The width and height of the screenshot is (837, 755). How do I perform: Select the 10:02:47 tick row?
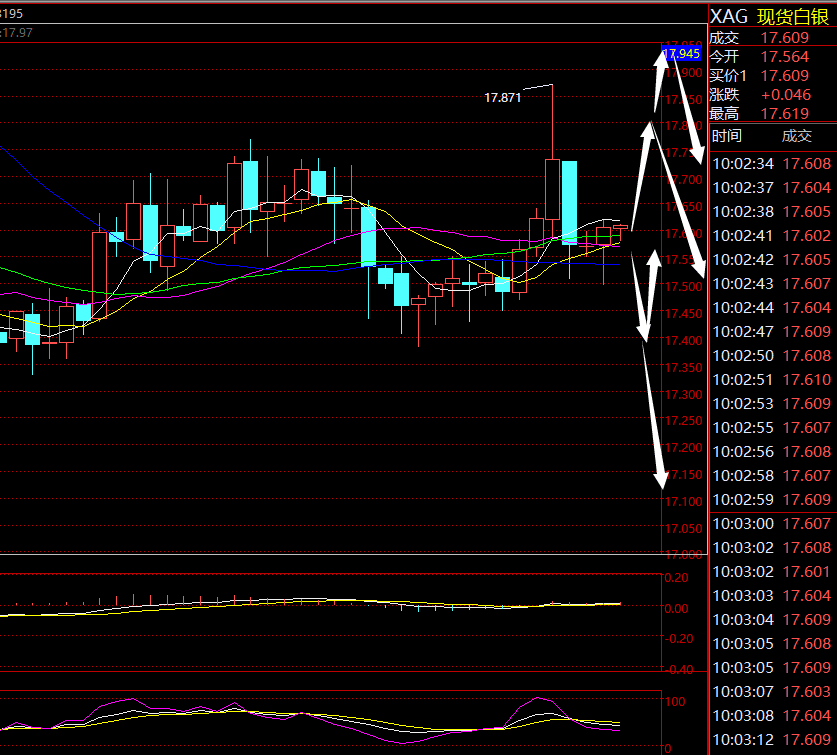pyautogui.click(x=772, y=332)
